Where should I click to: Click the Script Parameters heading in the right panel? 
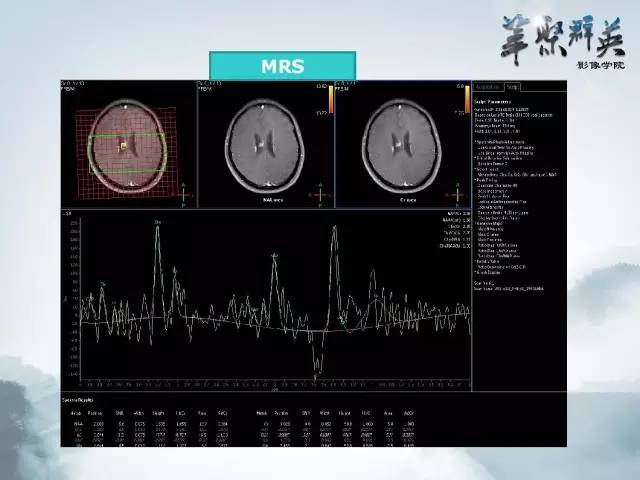tap(492, 102)
